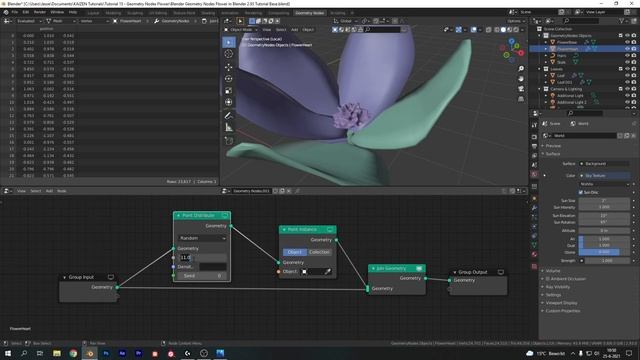640x360 pixels.
Task: Click the Sun Intensity value field
Action: point(604,207)
